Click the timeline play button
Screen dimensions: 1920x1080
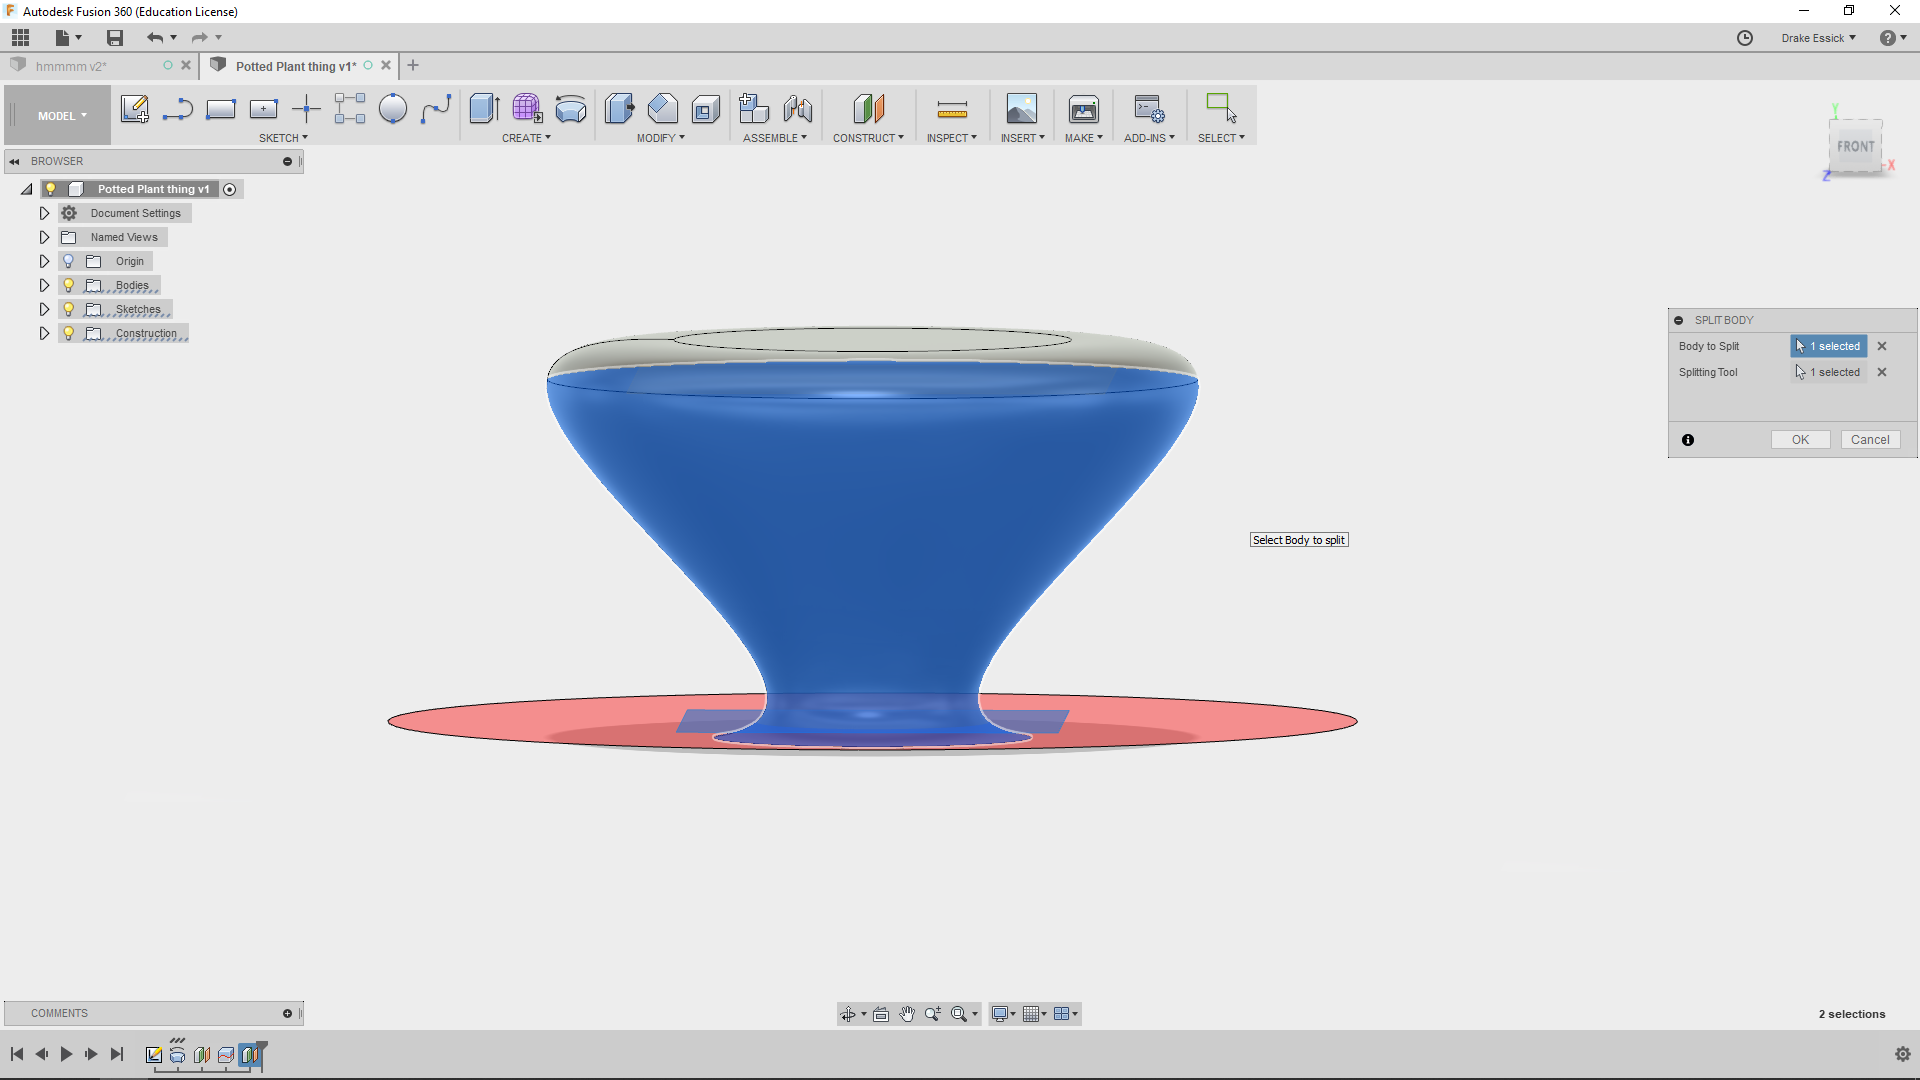(66, 1054)
